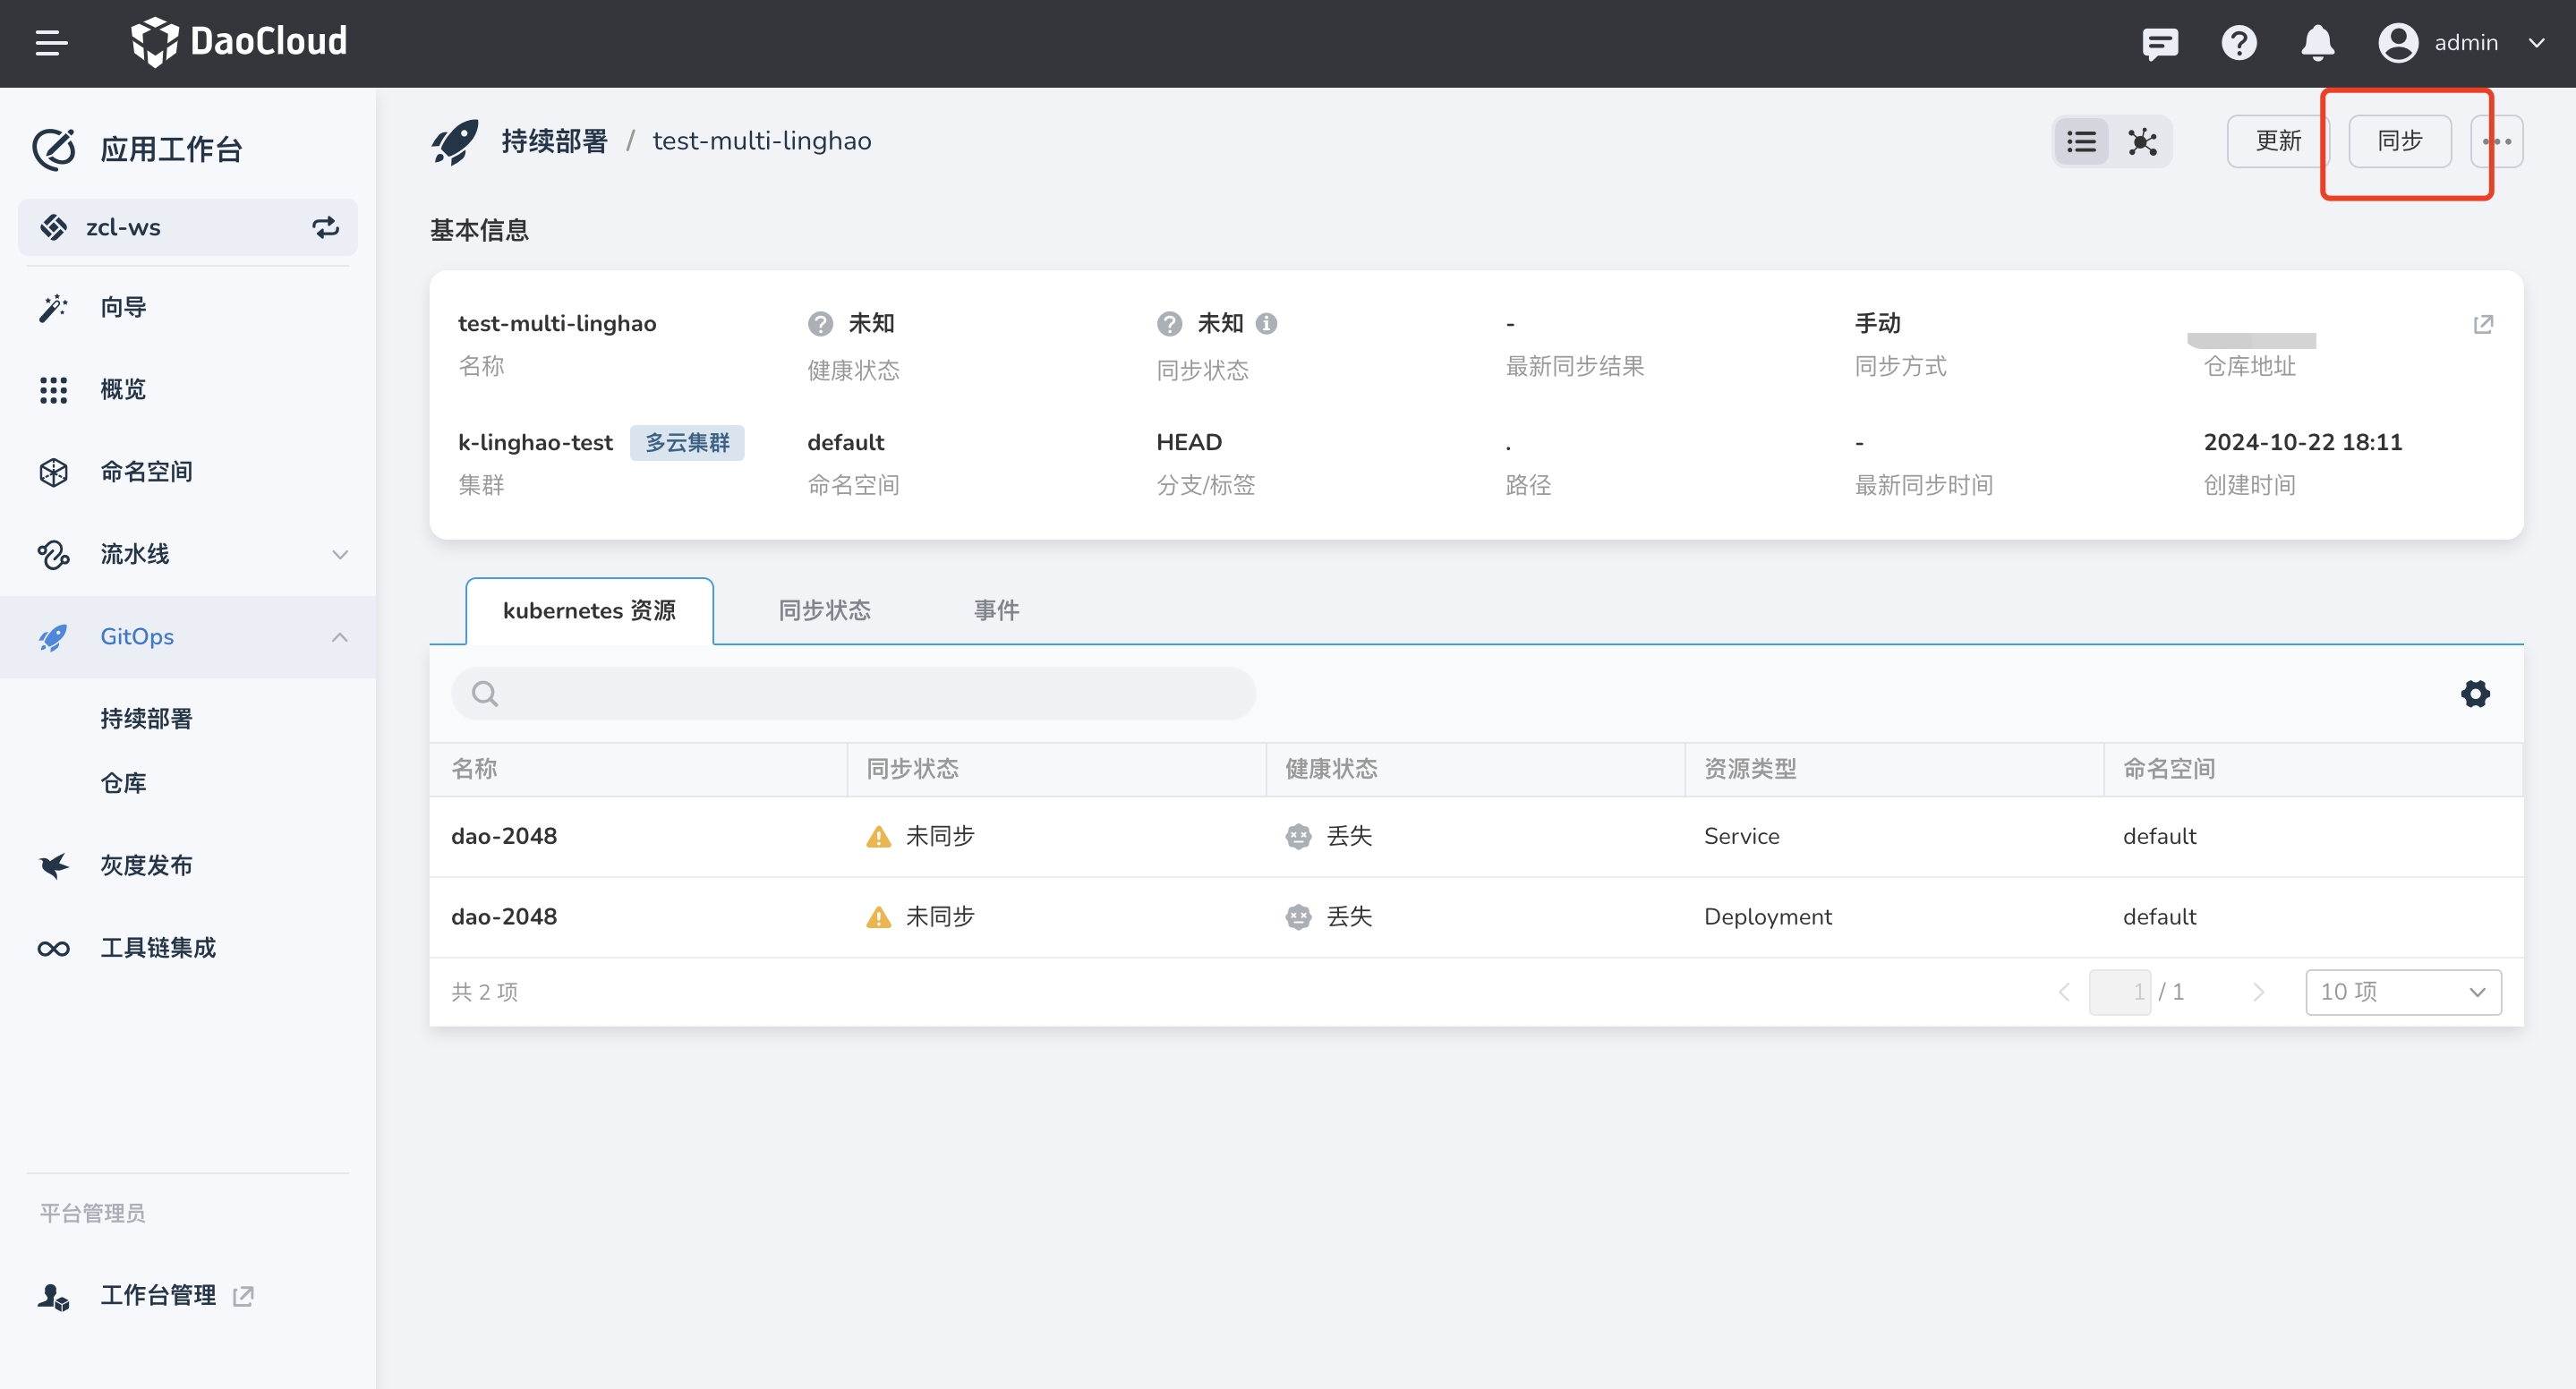
Task: Switch to list view toggle
Action: [x=2081, y=141]
